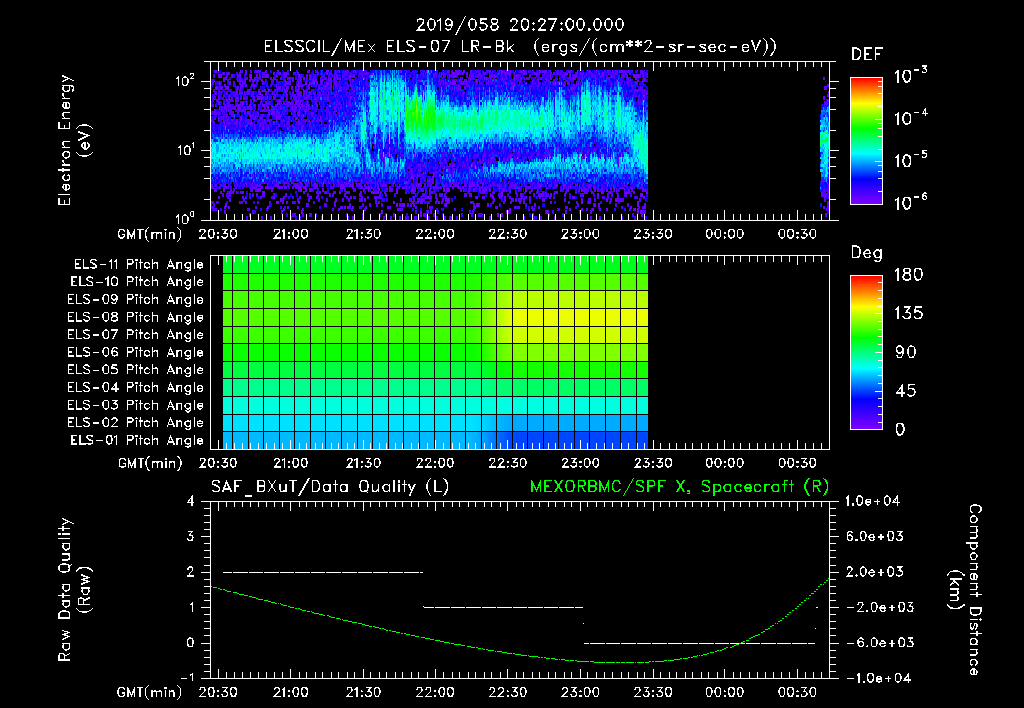Select the ELS-06 Pitch Angle row label
Viewport: 1024px width, 708px height.
point(136,353)
